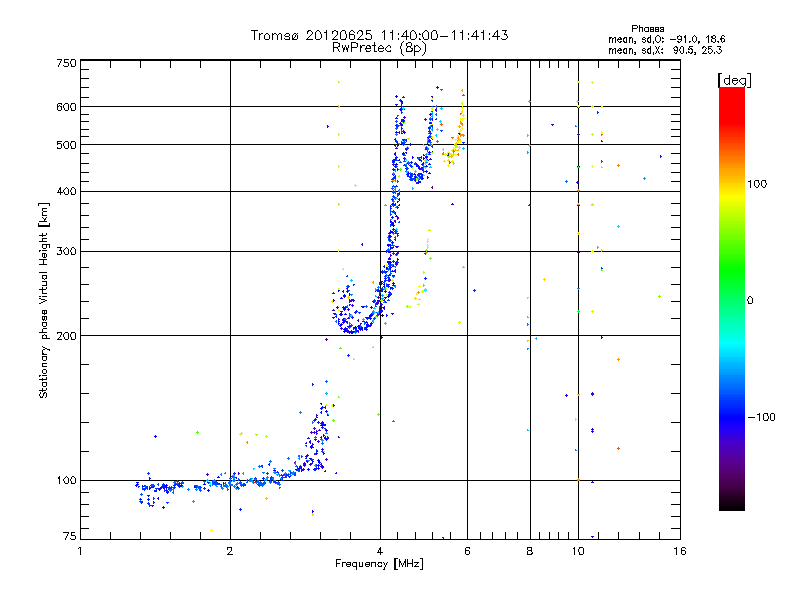
Task: Click the x-axis tick label '4'
Action: point(380,551)
